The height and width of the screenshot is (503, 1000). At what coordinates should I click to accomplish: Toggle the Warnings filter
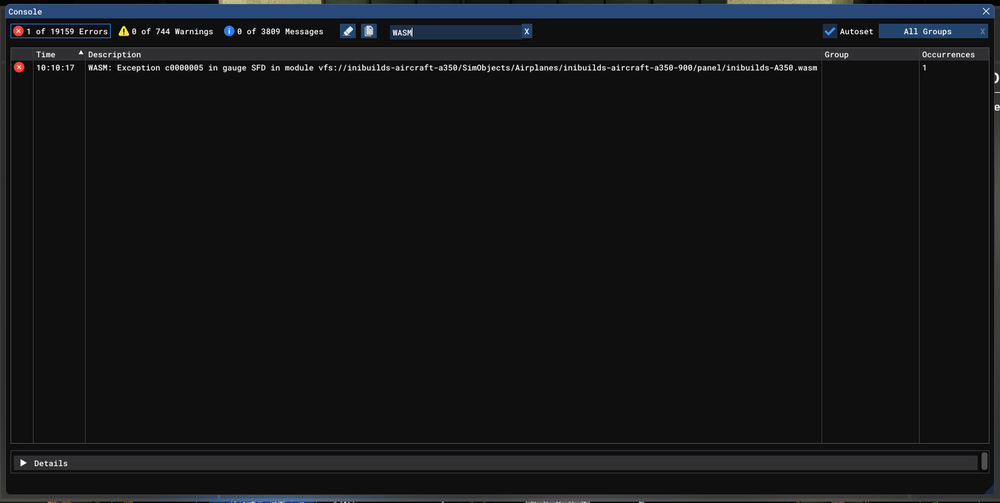pyautogui.click(x=166, y=32)
